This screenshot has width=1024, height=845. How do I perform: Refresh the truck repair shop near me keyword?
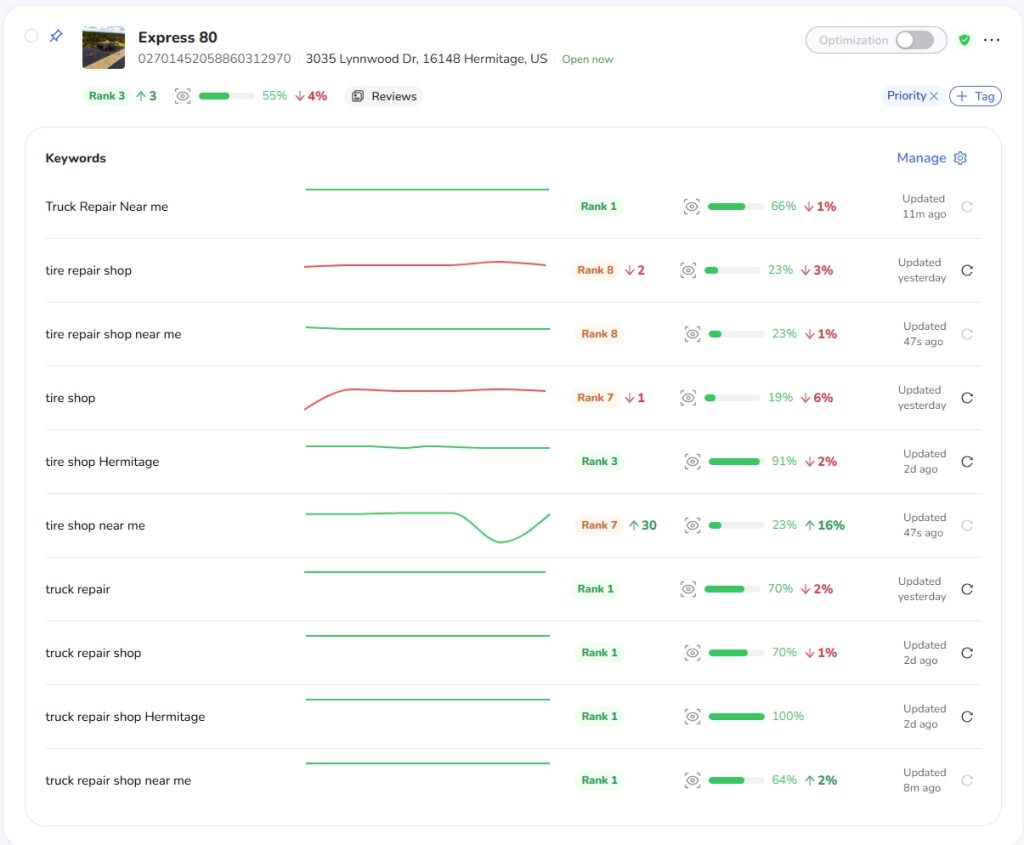click(x=967, y=780)
